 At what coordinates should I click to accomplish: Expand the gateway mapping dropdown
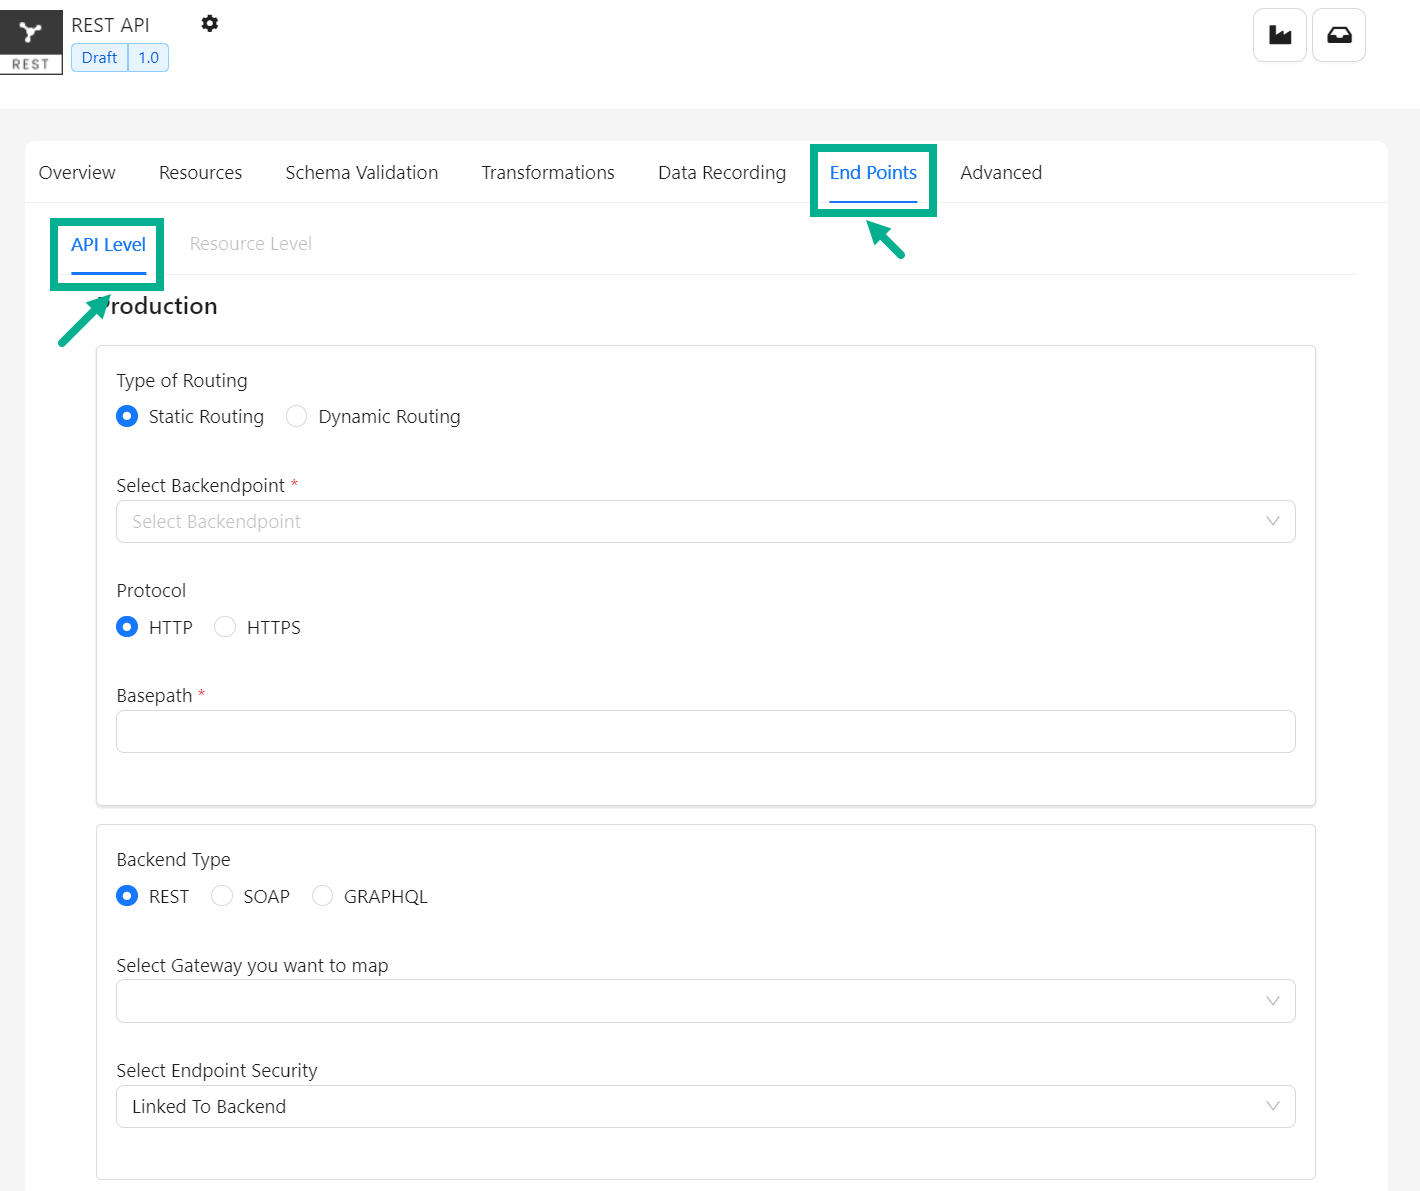(x=705, y=1001)
